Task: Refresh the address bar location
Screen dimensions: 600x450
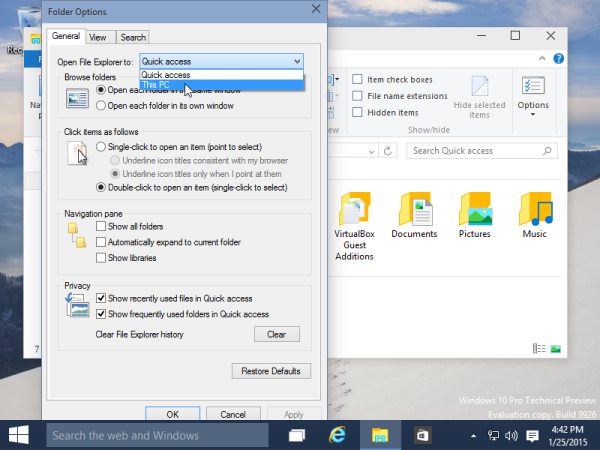Action: (388, 151)
